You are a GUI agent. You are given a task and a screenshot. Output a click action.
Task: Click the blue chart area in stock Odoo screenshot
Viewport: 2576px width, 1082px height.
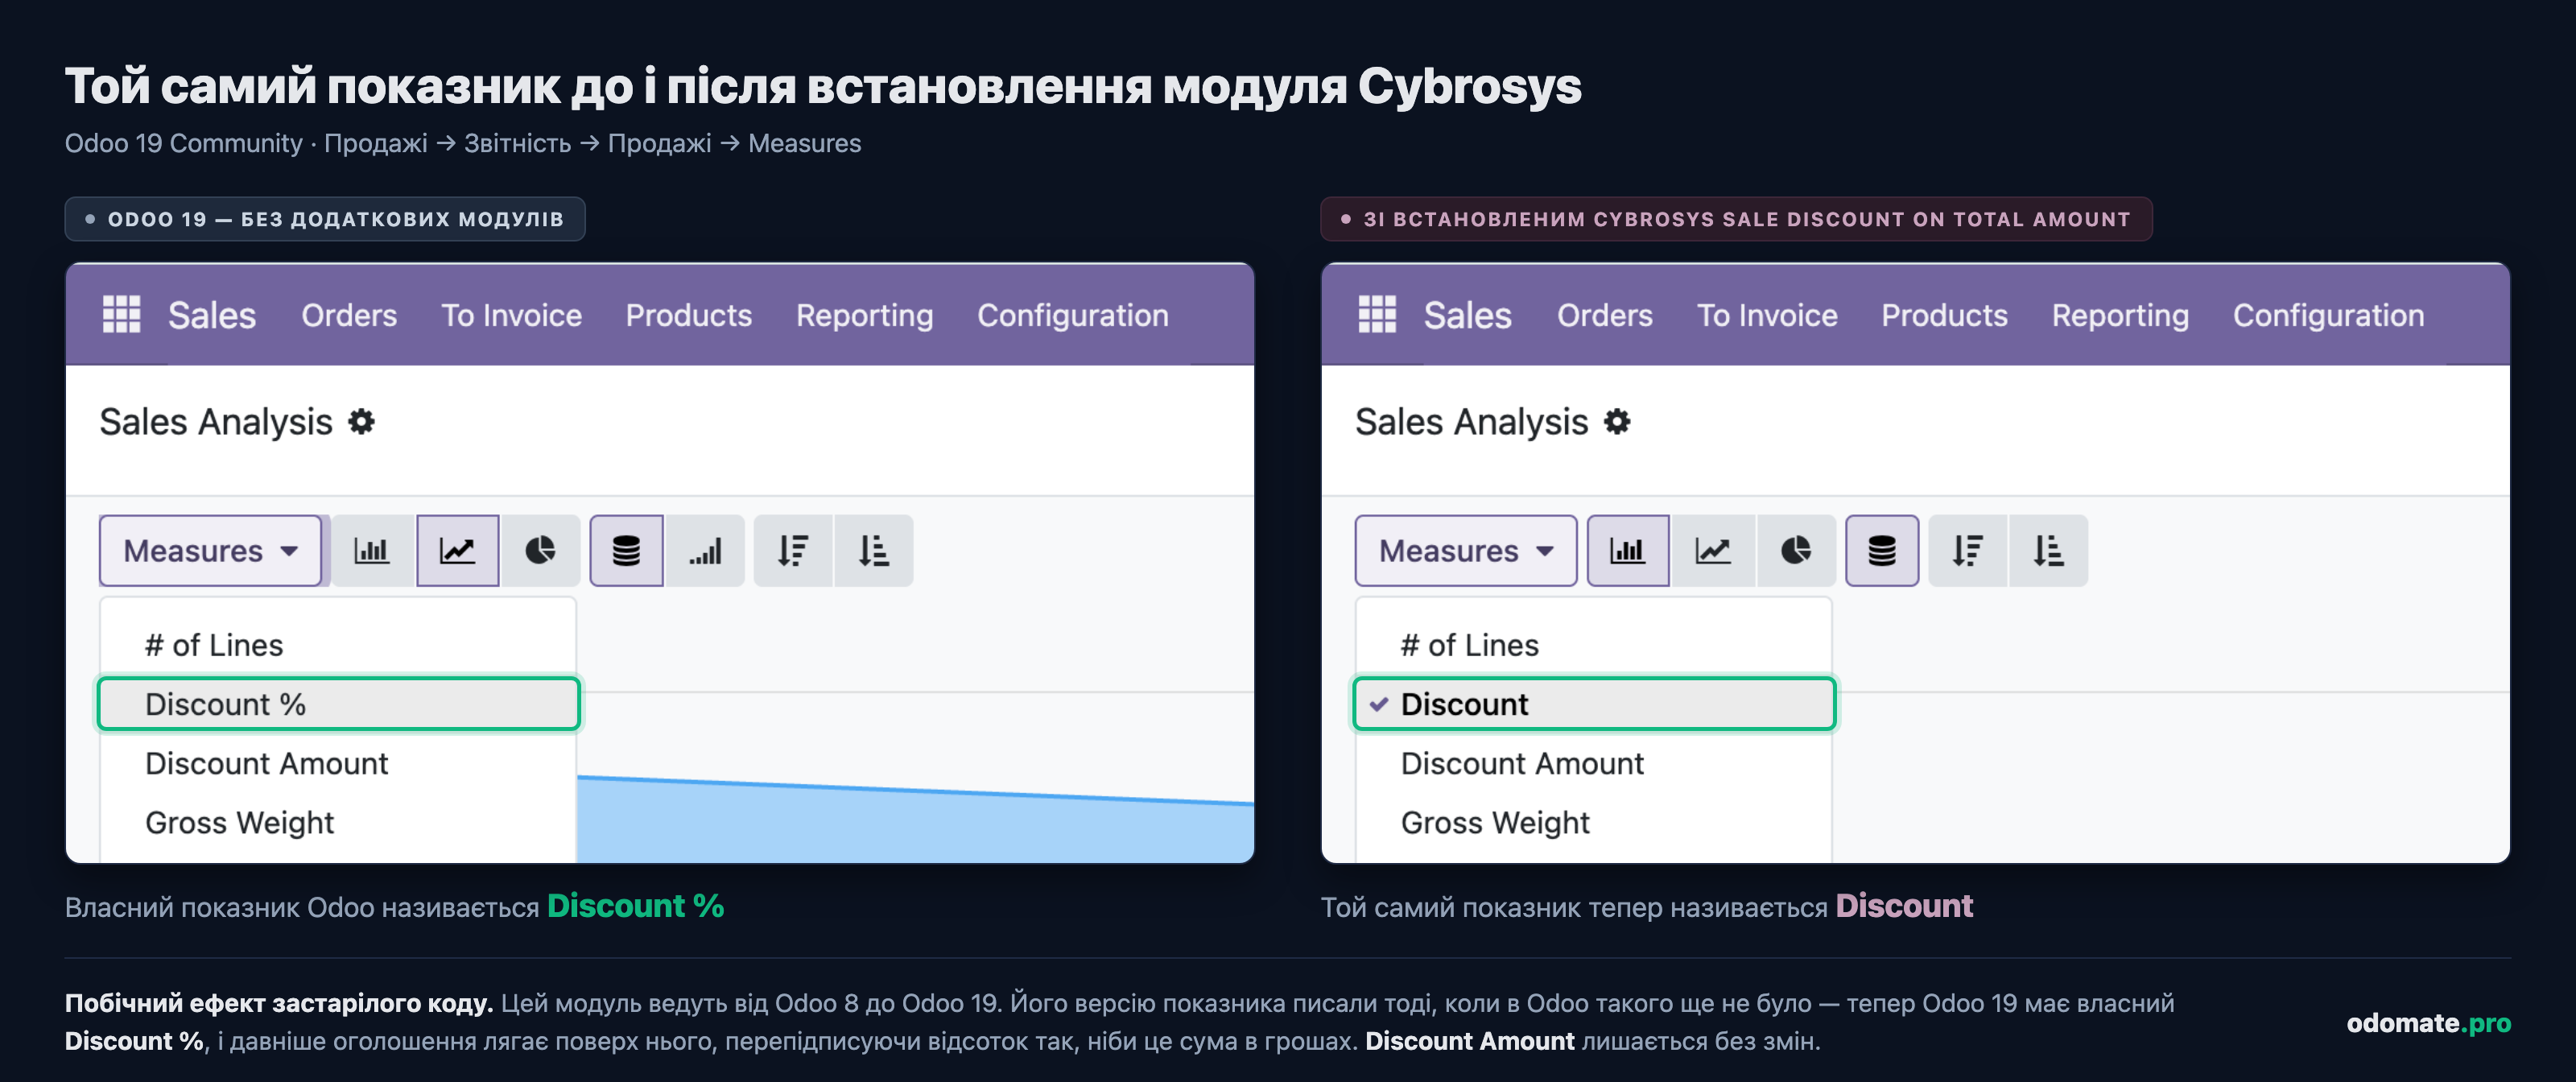[915, 825]
